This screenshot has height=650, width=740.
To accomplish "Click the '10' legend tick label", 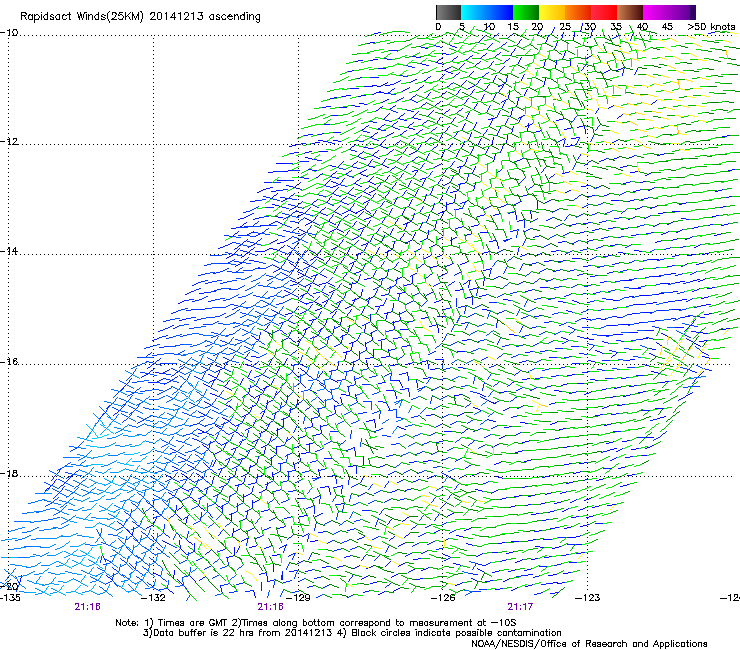I will (x=489, y=27).
